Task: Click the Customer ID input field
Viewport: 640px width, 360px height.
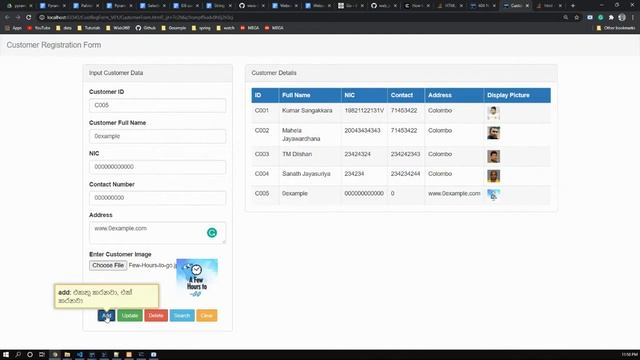Action: (x=158, y=105)
